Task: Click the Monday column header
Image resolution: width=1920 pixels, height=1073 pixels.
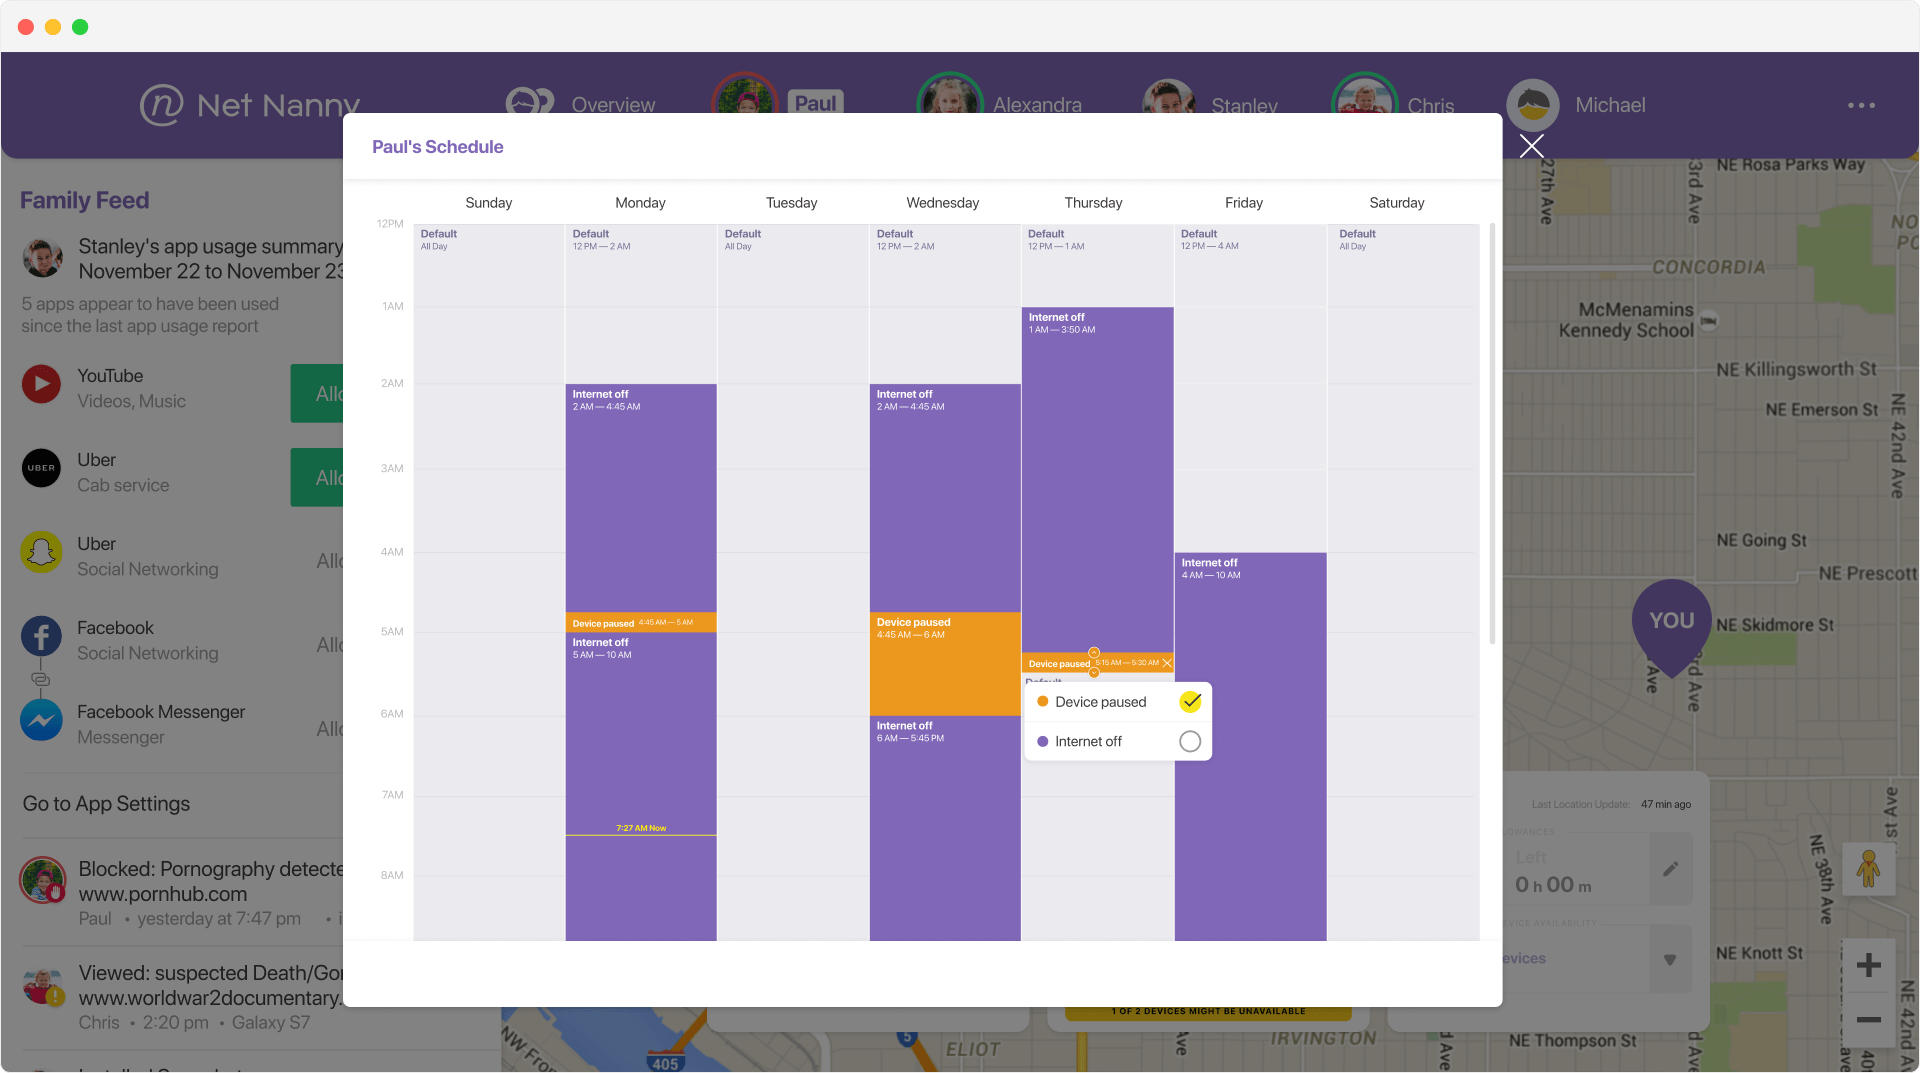Action: tap(640, 203)
